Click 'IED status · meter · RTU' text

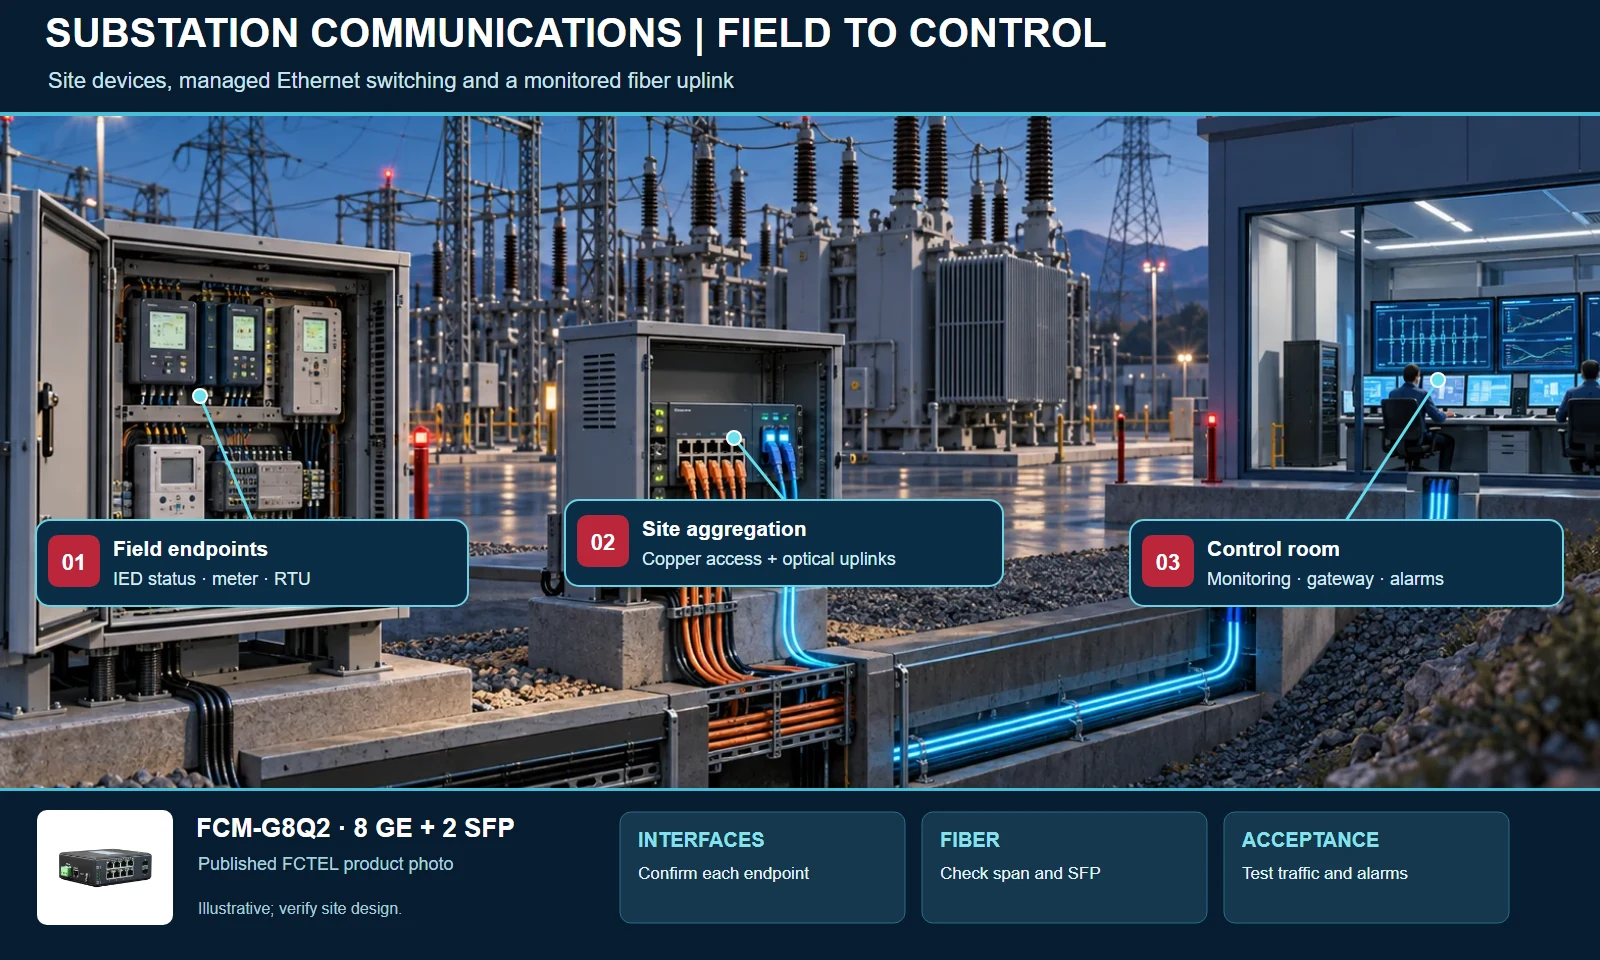pos(212,579)
